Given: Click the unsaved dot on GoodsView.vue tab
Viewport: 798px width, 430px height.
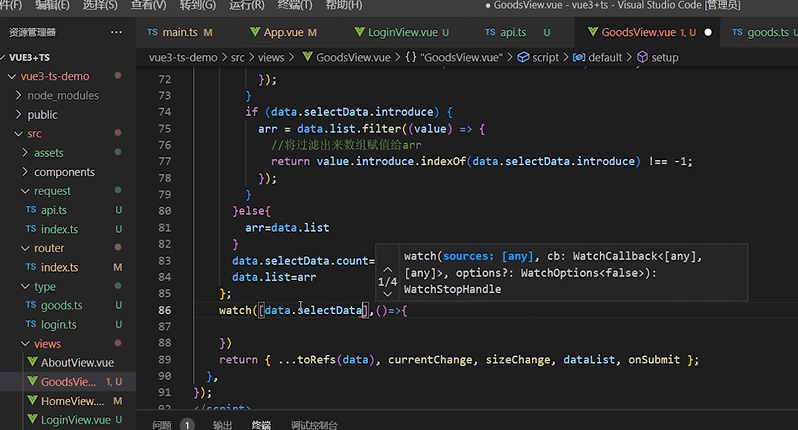Looking at the screenshot, I should (x=708, y=32).
